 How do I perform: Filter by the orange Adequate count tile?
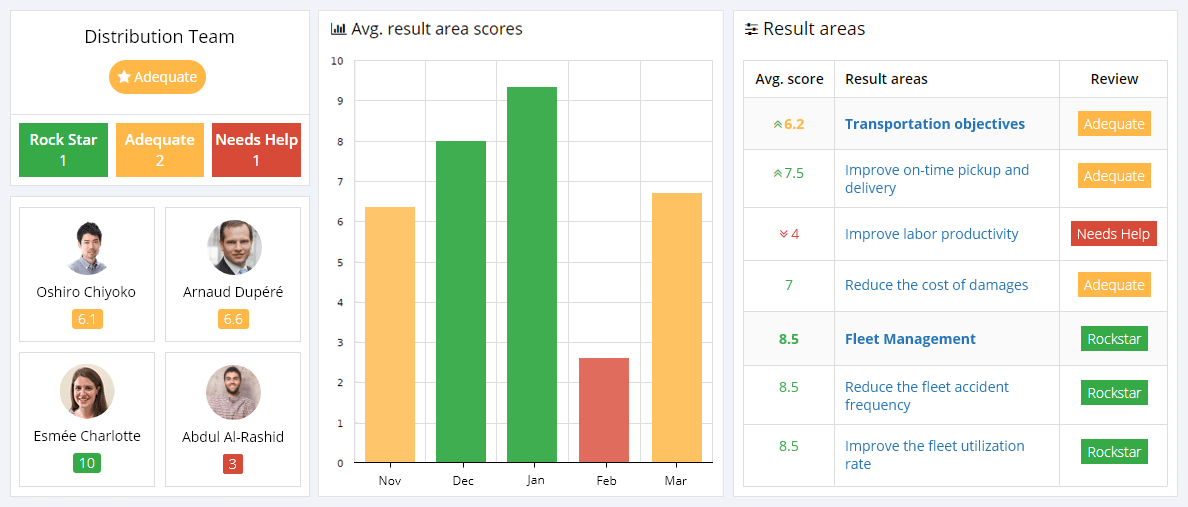click(x=160, y=150)
